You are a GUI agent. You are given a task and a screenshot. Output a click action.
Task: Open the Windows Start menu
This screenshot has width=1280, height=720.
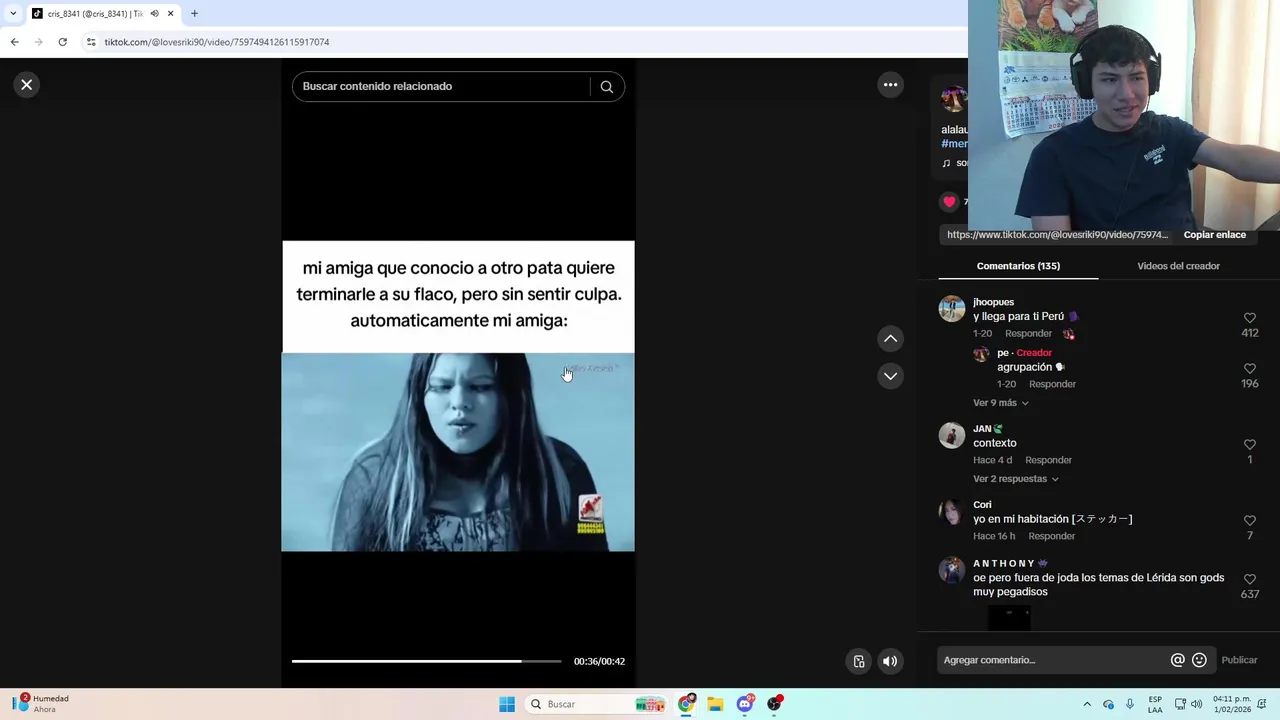tap(507, 704)
